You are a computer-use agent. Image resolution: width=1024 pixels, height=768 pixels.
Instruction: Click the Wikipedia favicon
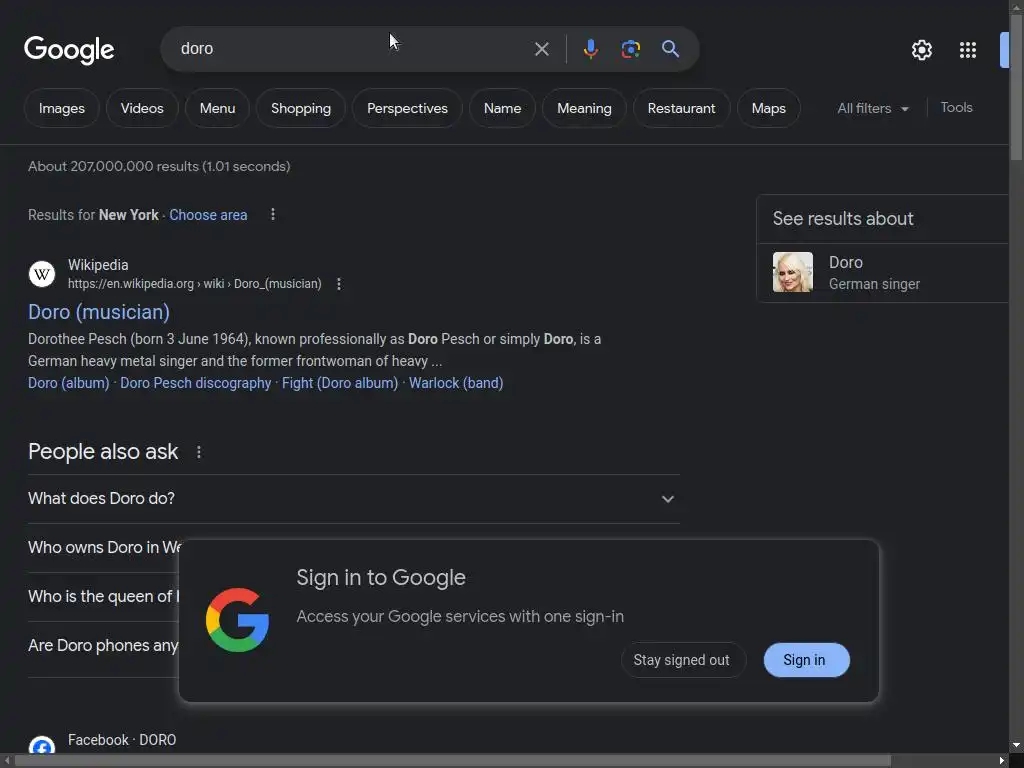(42, 274)
